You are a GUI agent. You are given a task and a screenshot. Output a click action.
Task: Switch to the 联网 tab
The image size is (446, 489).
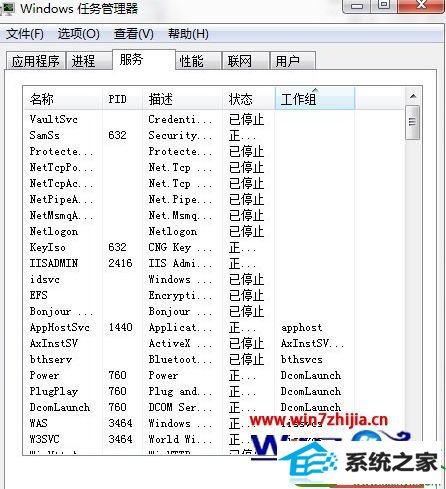[x=246, y=61]
